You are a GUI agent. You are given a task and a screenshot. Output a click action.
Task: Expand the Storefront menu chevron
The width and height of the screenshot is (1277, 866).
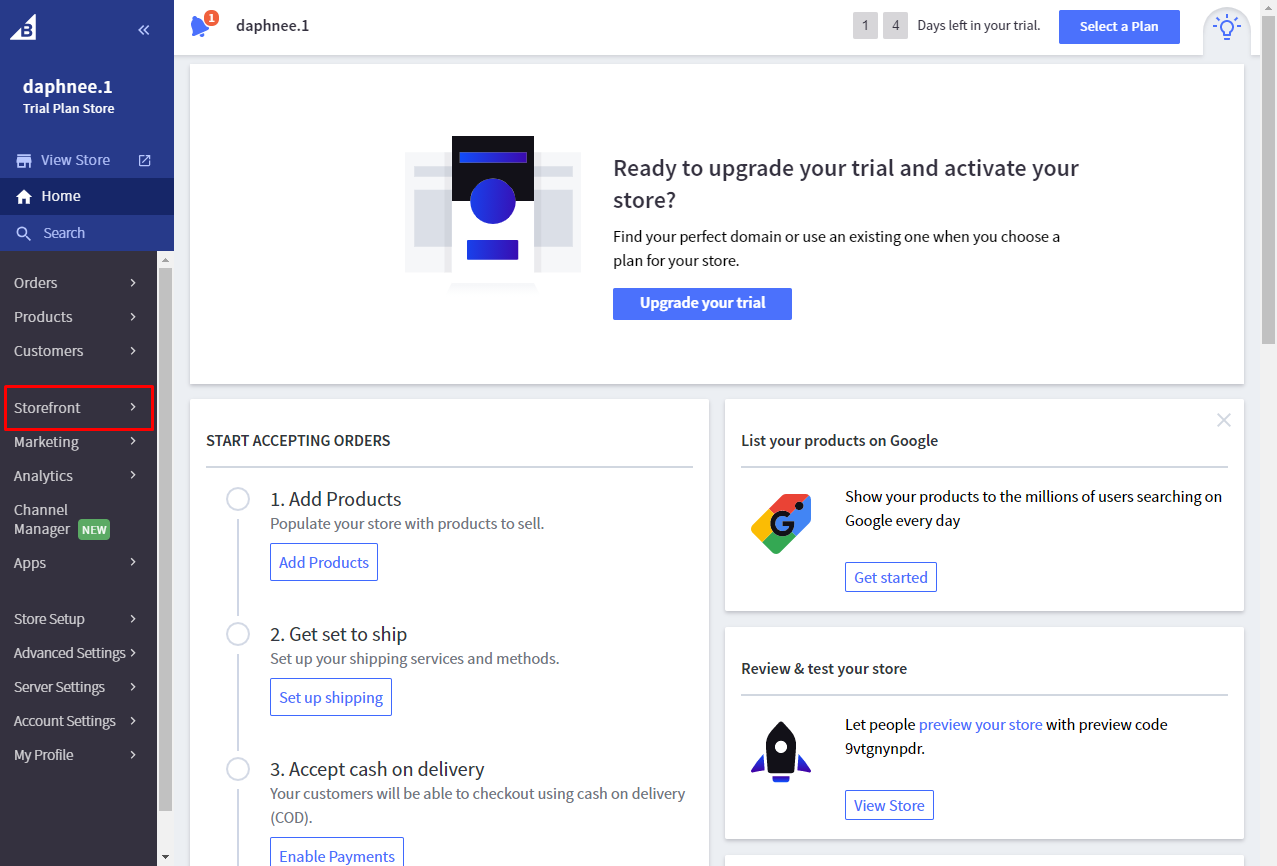(133, 407)
